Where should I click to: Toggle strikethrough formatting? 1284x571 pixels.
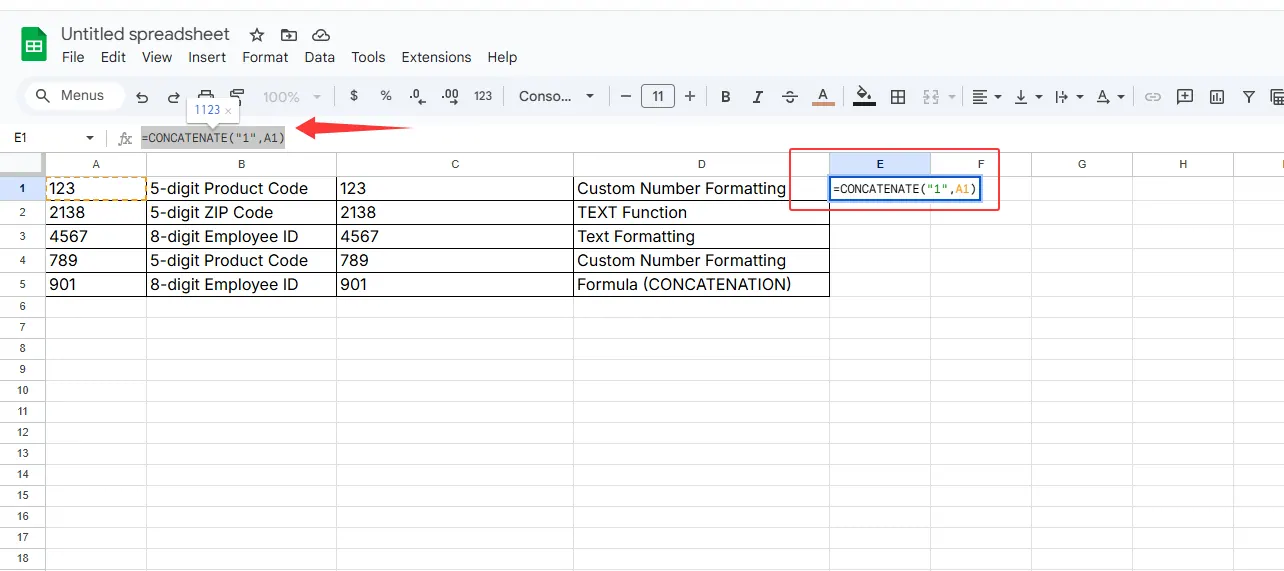pyautogui.click(x=790, y=97)
